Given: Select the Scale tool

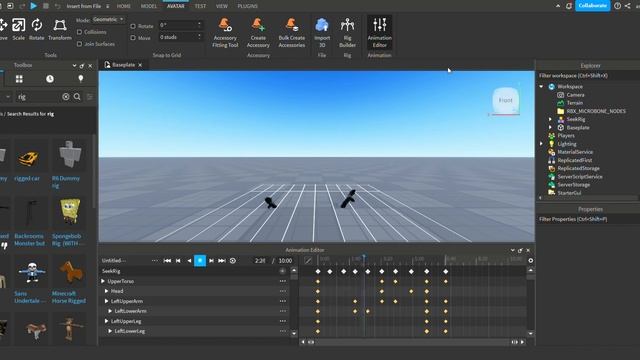Looking at the screenshot, I should [18, 29].
